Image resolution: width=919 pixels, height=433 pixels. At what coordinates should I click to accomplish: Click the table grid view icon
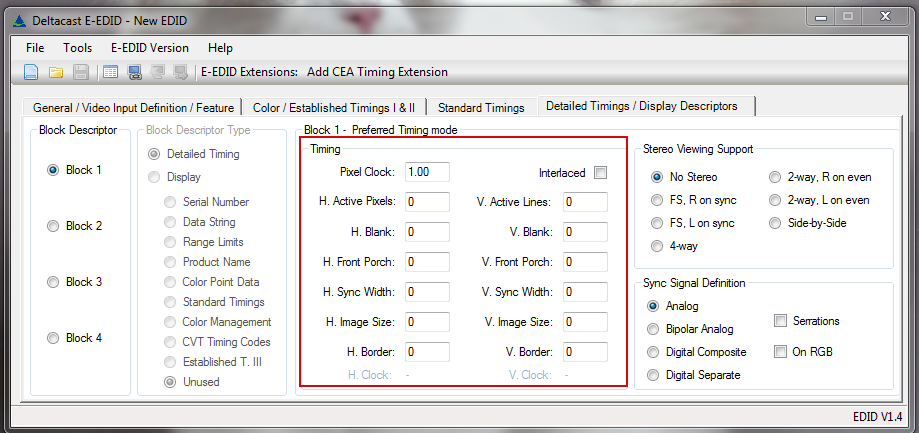[110, 72]
